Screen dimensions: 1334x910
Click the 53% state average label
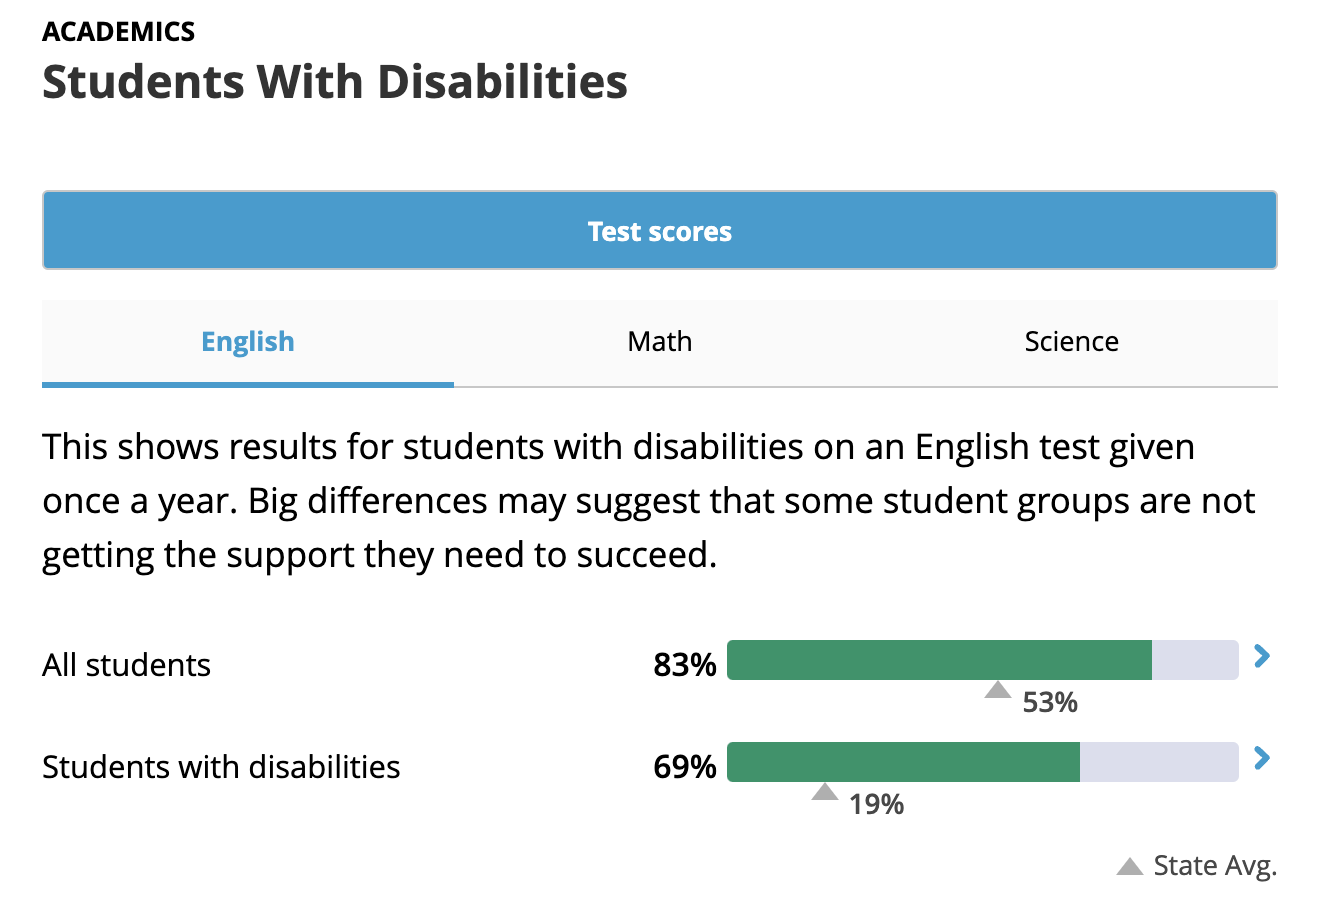tap(1050, 703)
